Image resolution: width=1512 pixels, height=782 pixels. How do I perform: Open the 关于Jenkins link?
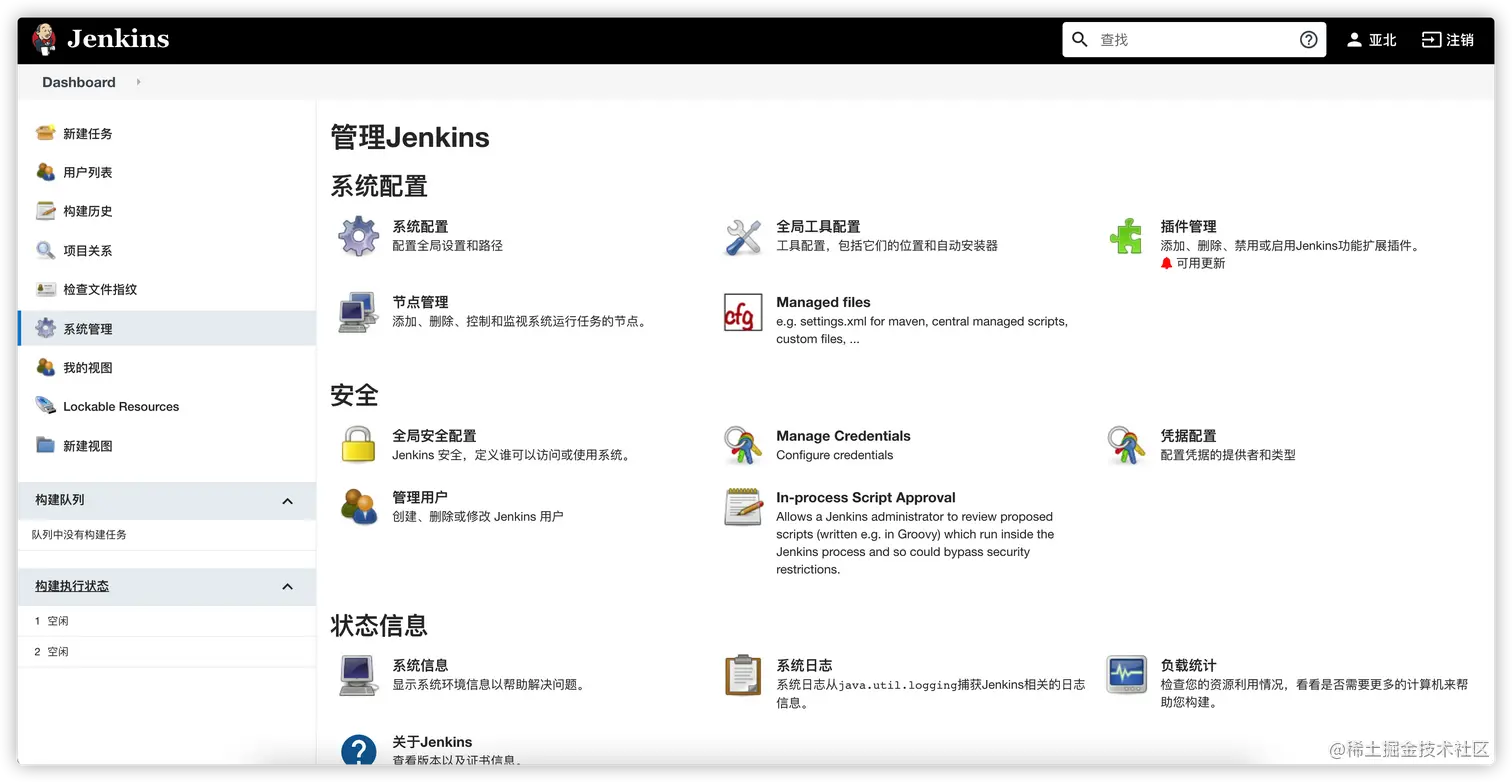[432, 742]
